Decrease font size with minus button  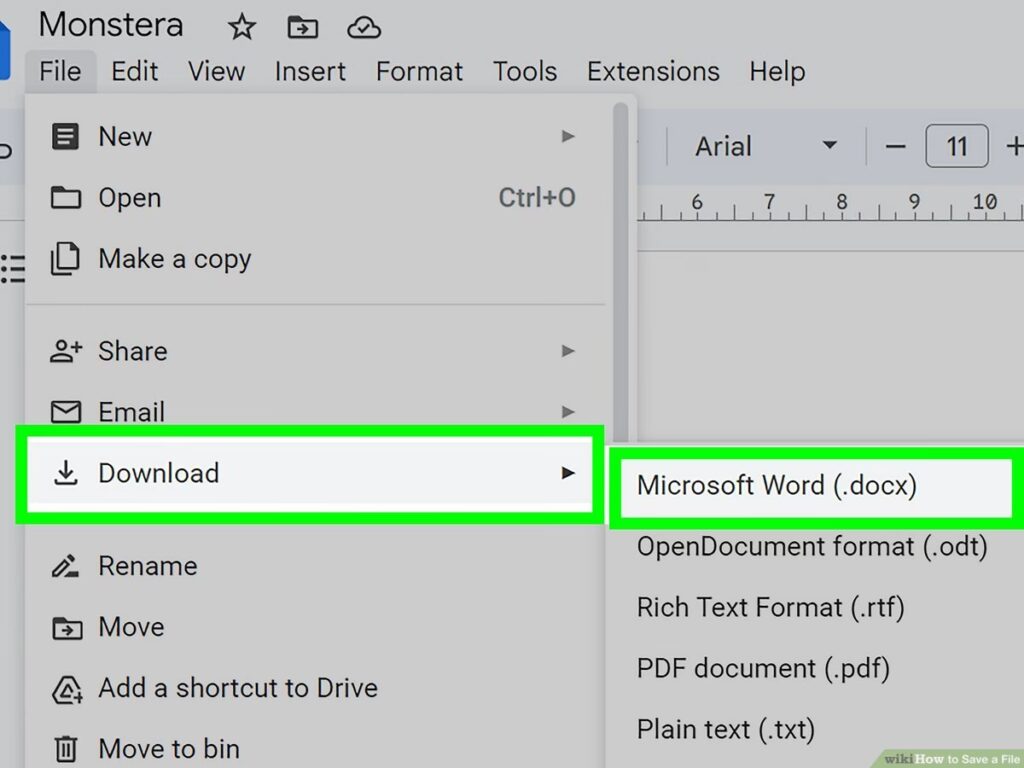click(x=895, y=146)
